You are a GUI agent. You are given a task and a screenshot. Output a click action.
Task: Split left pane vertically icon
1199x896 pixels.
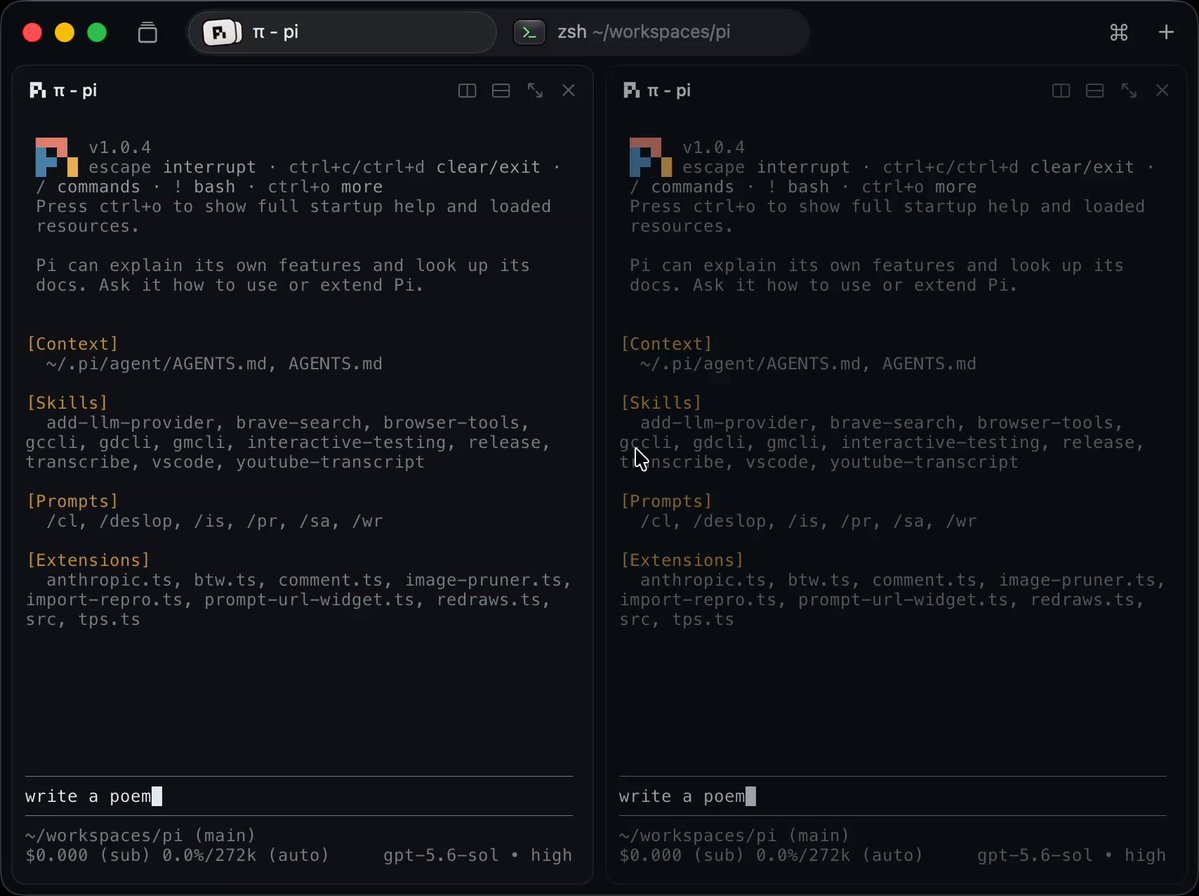467,91
